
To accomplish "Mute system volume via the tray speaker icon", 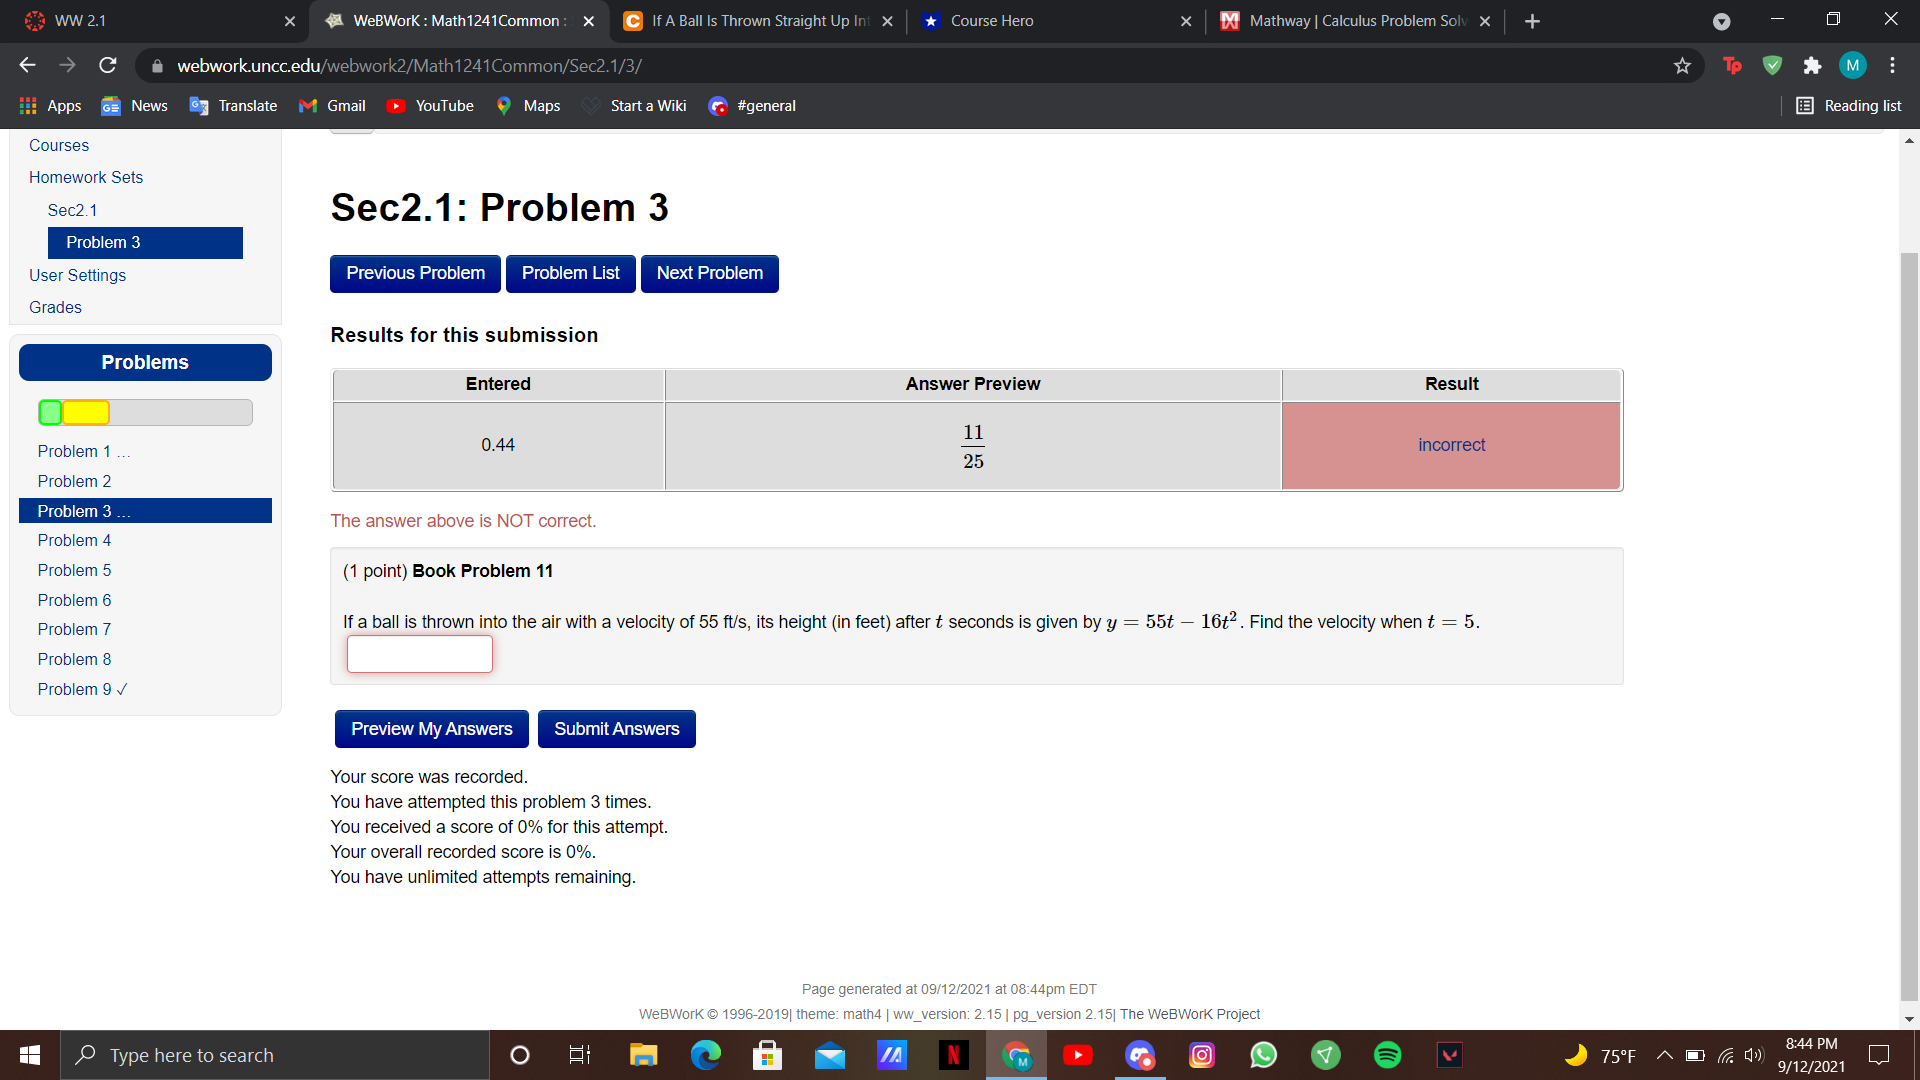I will (1753, 1055).
